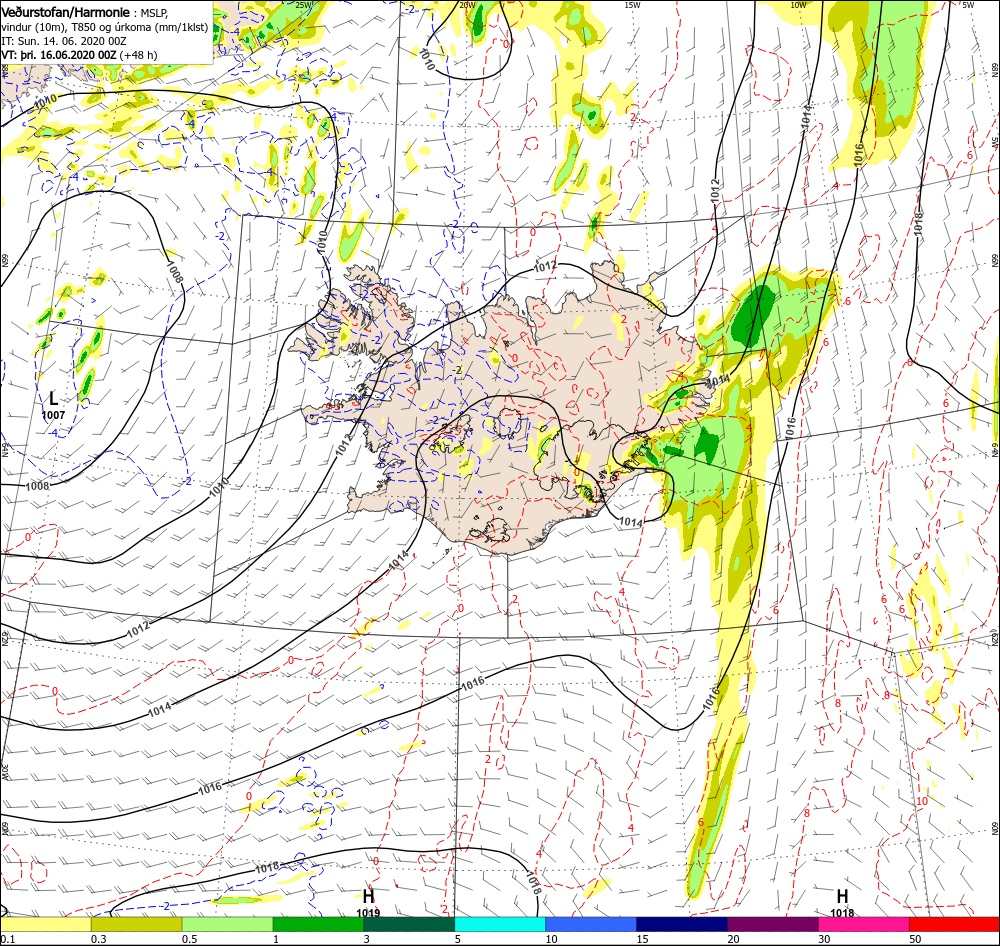Click the yellow 0.1 precipitation legend swatch

click(45, 924)
